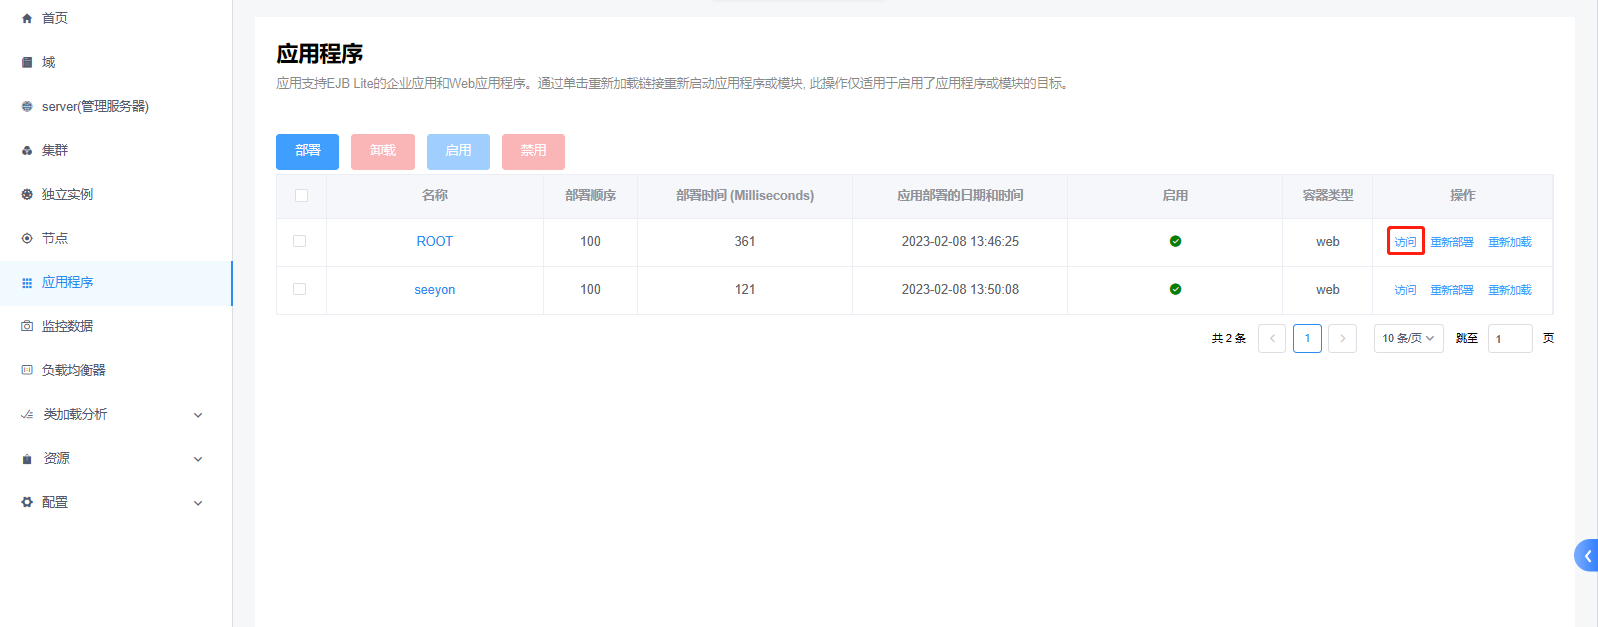The width and height of the screenshot is (1598, 627).
Task: Open 独立实例 in the sidebar
Action: pyautogui.click(x=116, y=194)
